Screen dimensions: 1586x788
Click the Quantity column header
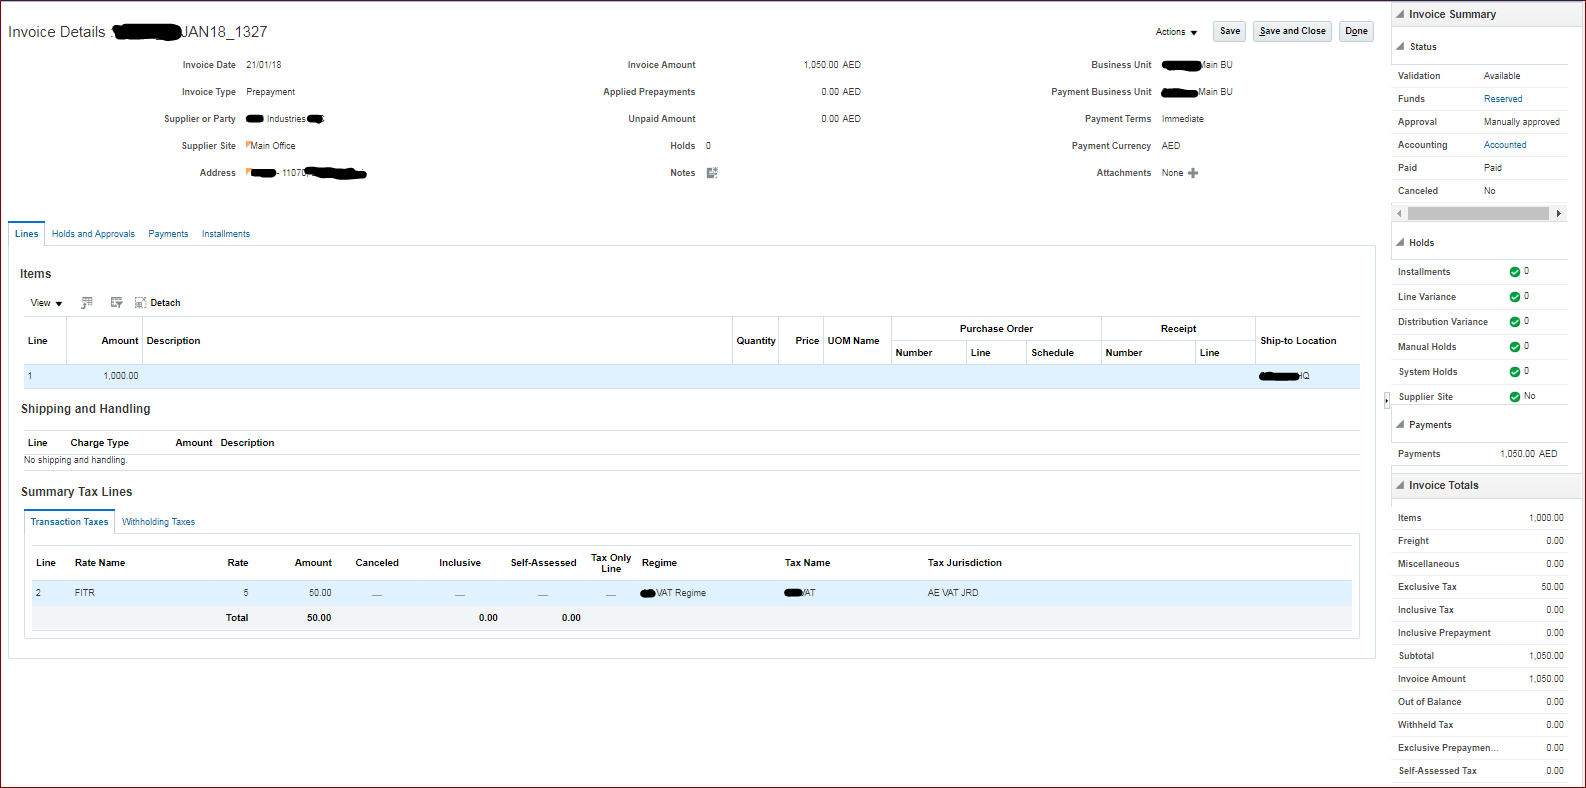pyautogui.click(x=756, y=341)
